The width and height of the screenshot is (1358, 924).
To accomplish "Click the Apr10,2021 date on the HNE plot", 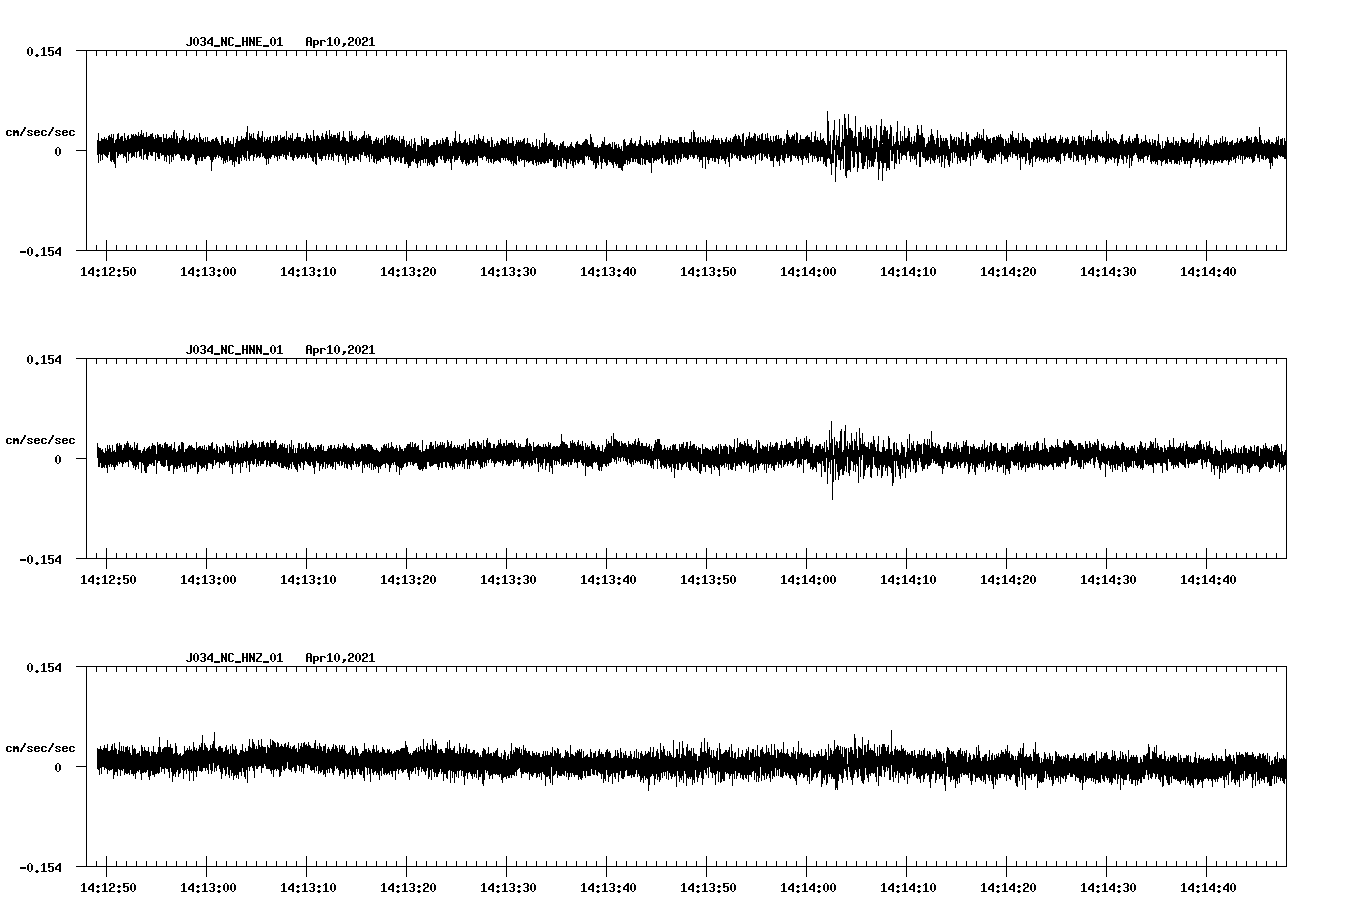I will pyautogui.click(x=341, y=42).
